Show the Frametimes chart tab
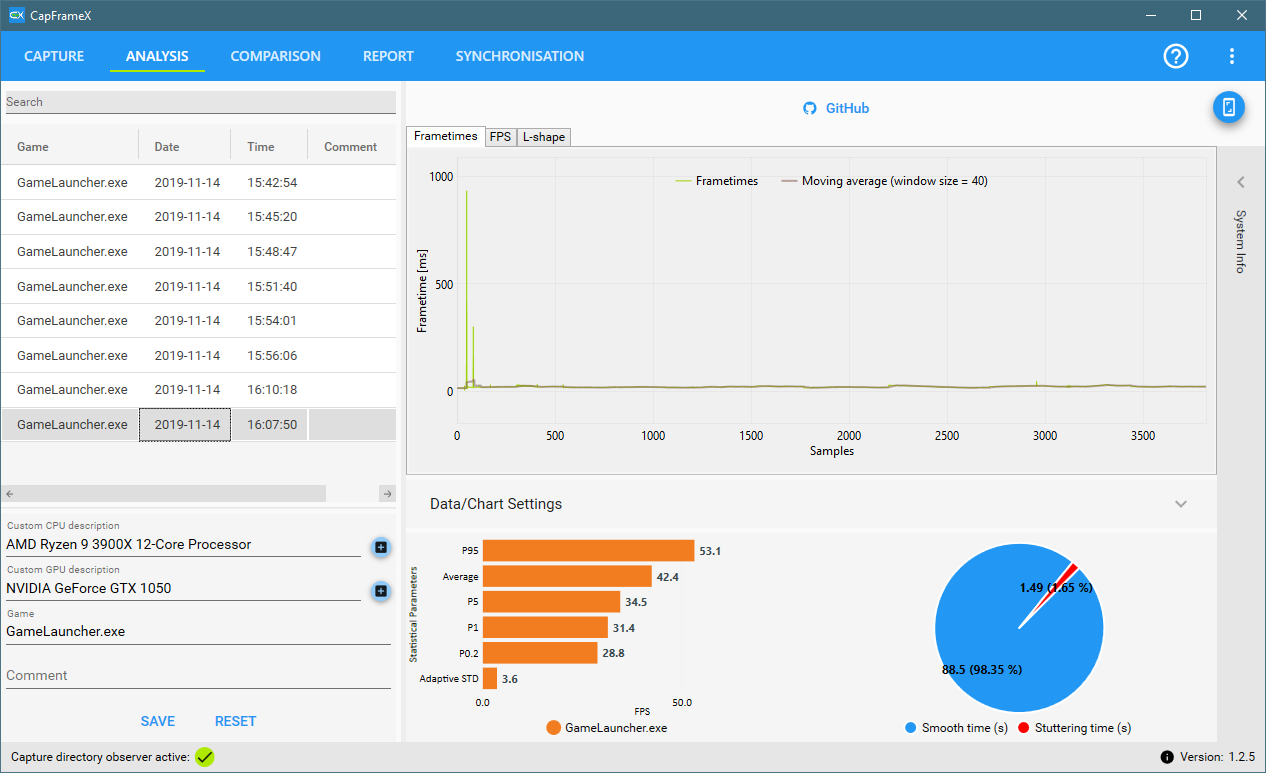The height and width of the screenshot is (773, 1266). coord(446,136)
